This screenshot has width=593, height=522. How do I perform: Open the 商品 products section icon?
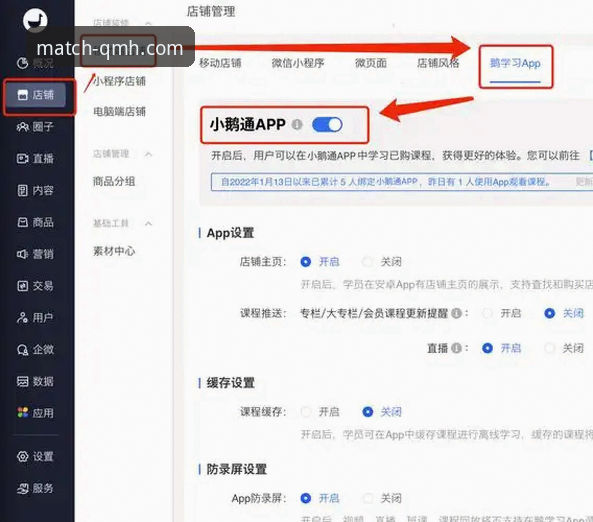(23, 222)
